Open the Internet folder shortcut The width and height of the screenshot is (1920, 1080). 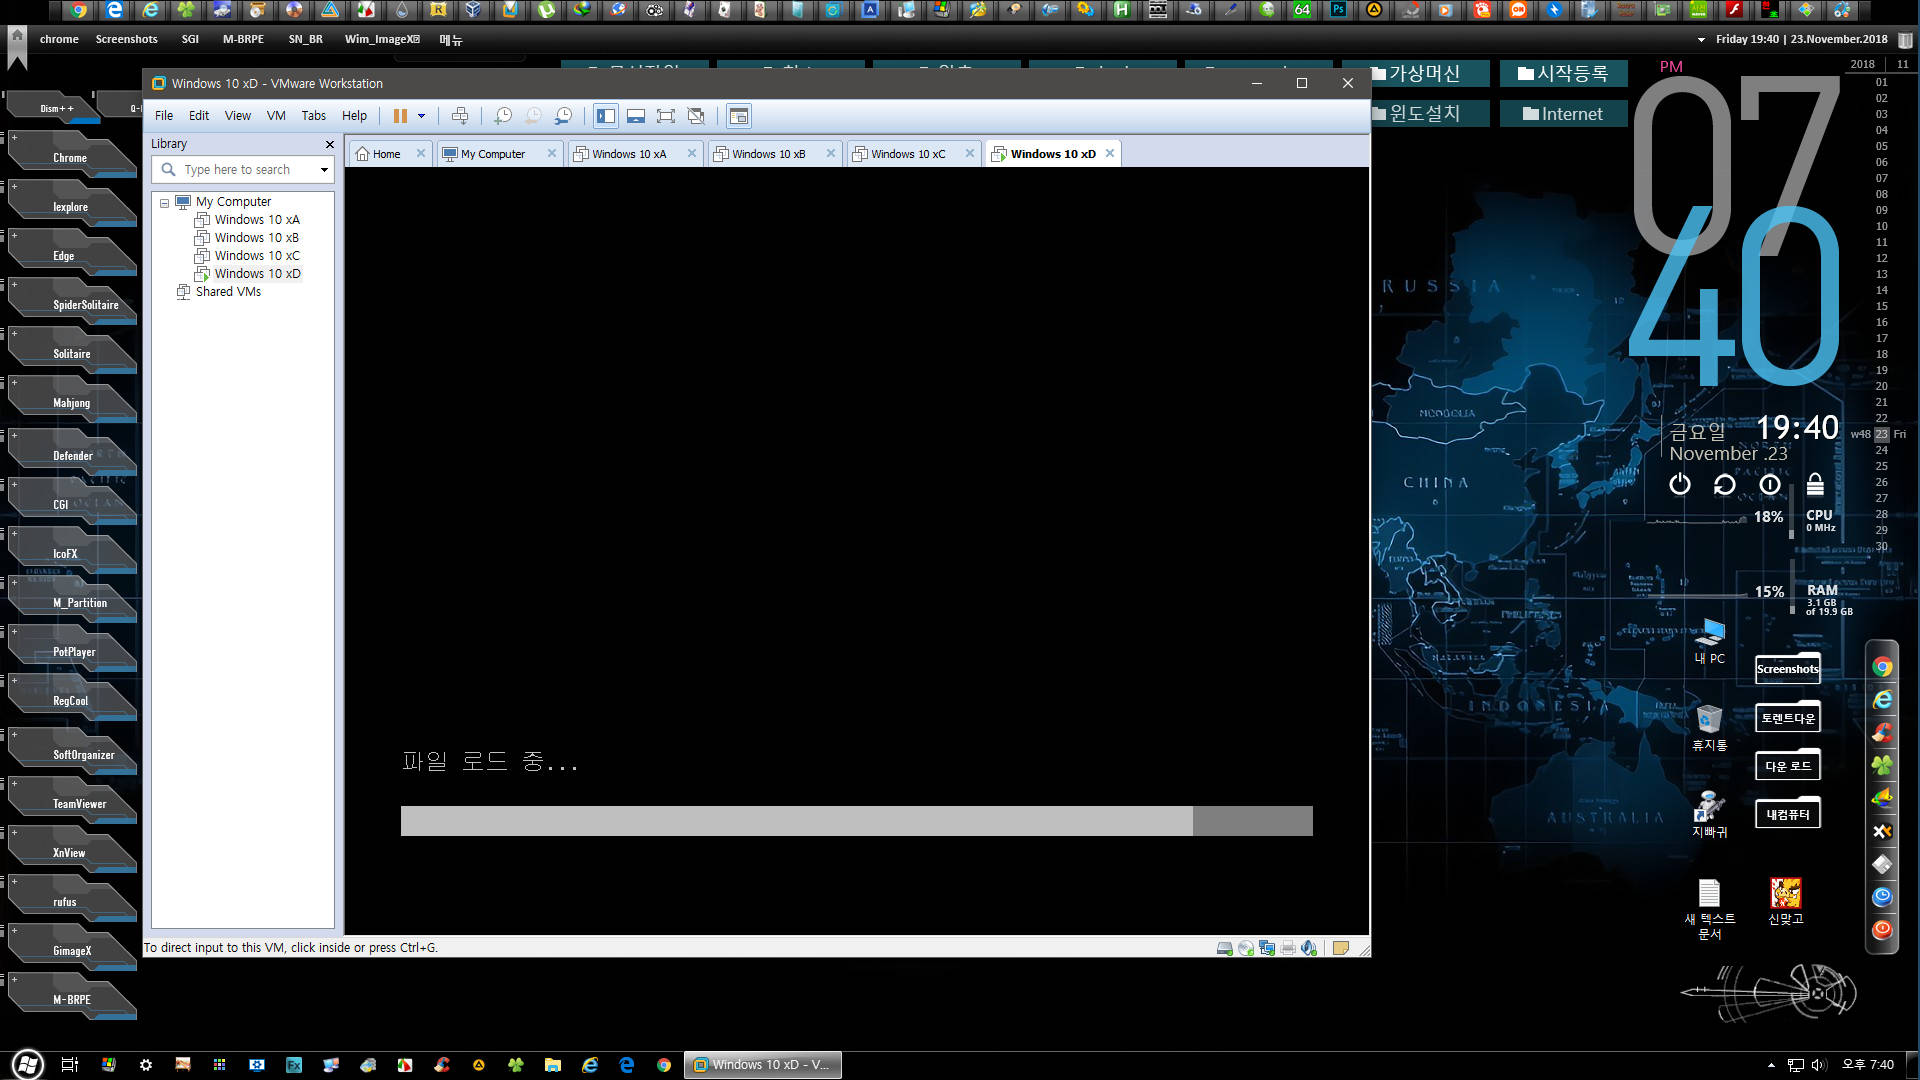pos(1563,114)
